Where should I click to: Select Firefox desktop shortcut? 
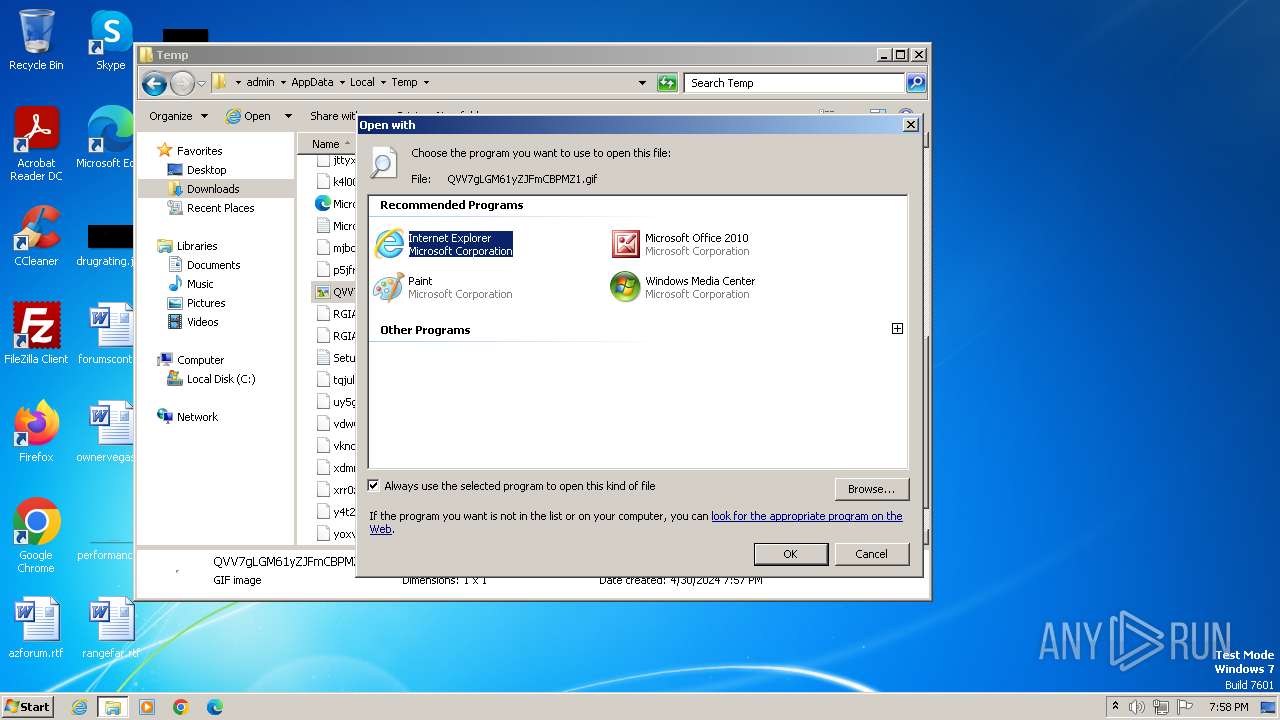click(x=36, y=432)
